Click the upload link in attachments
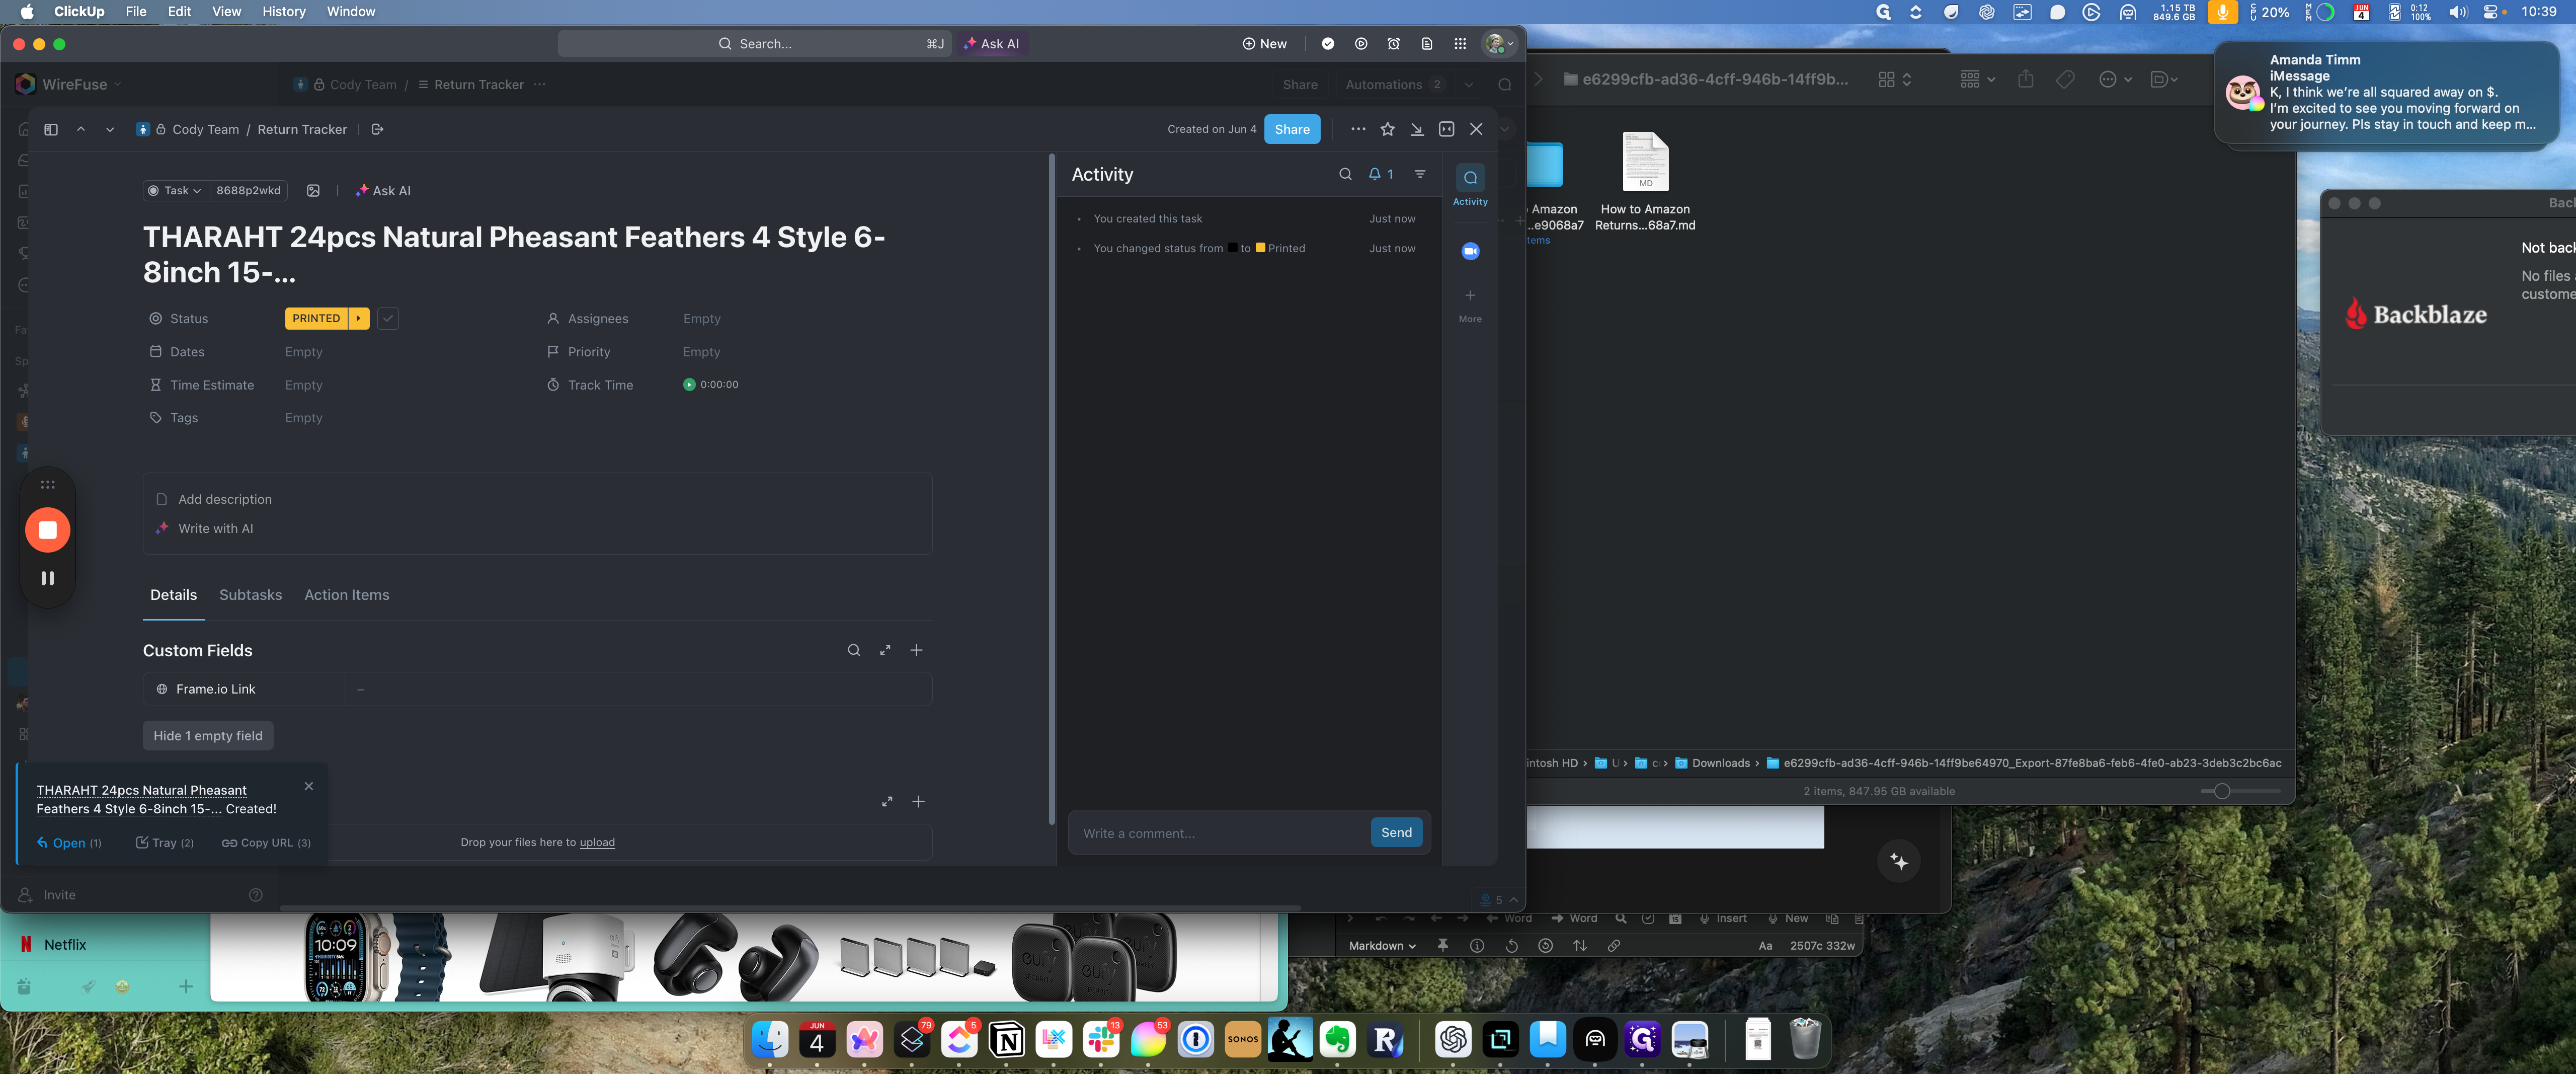 [x=597, y=842]
